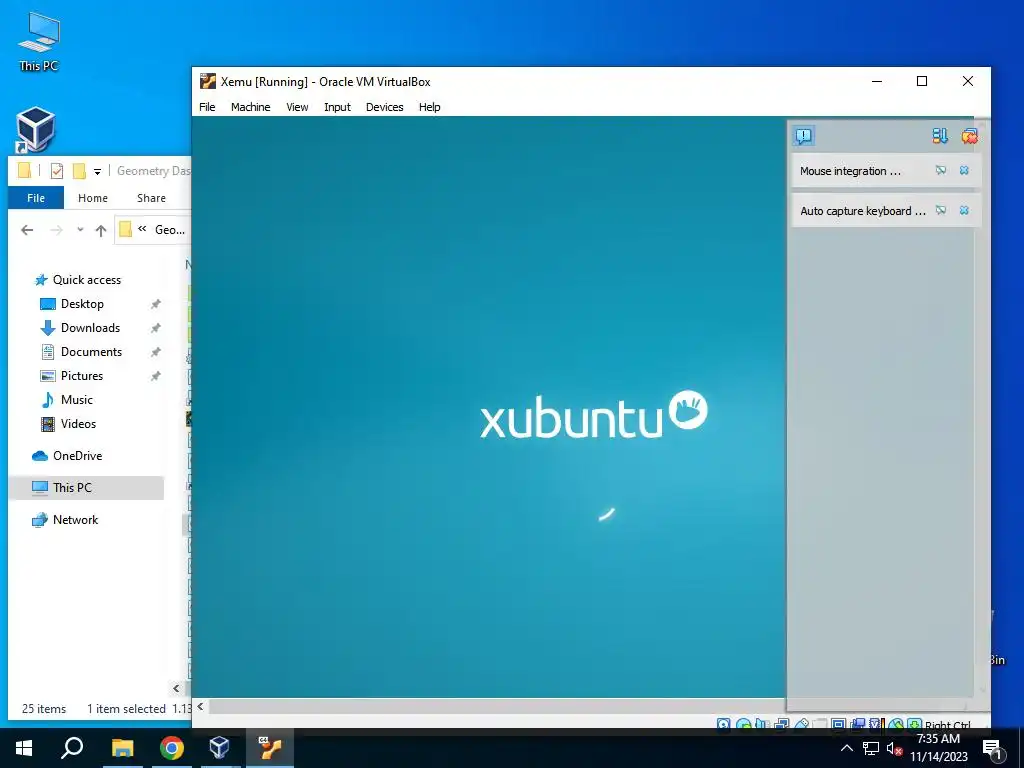This screenshot has width=1024, height=768.
Task: Open the Machine menu
Action: (x=250, y=107)
